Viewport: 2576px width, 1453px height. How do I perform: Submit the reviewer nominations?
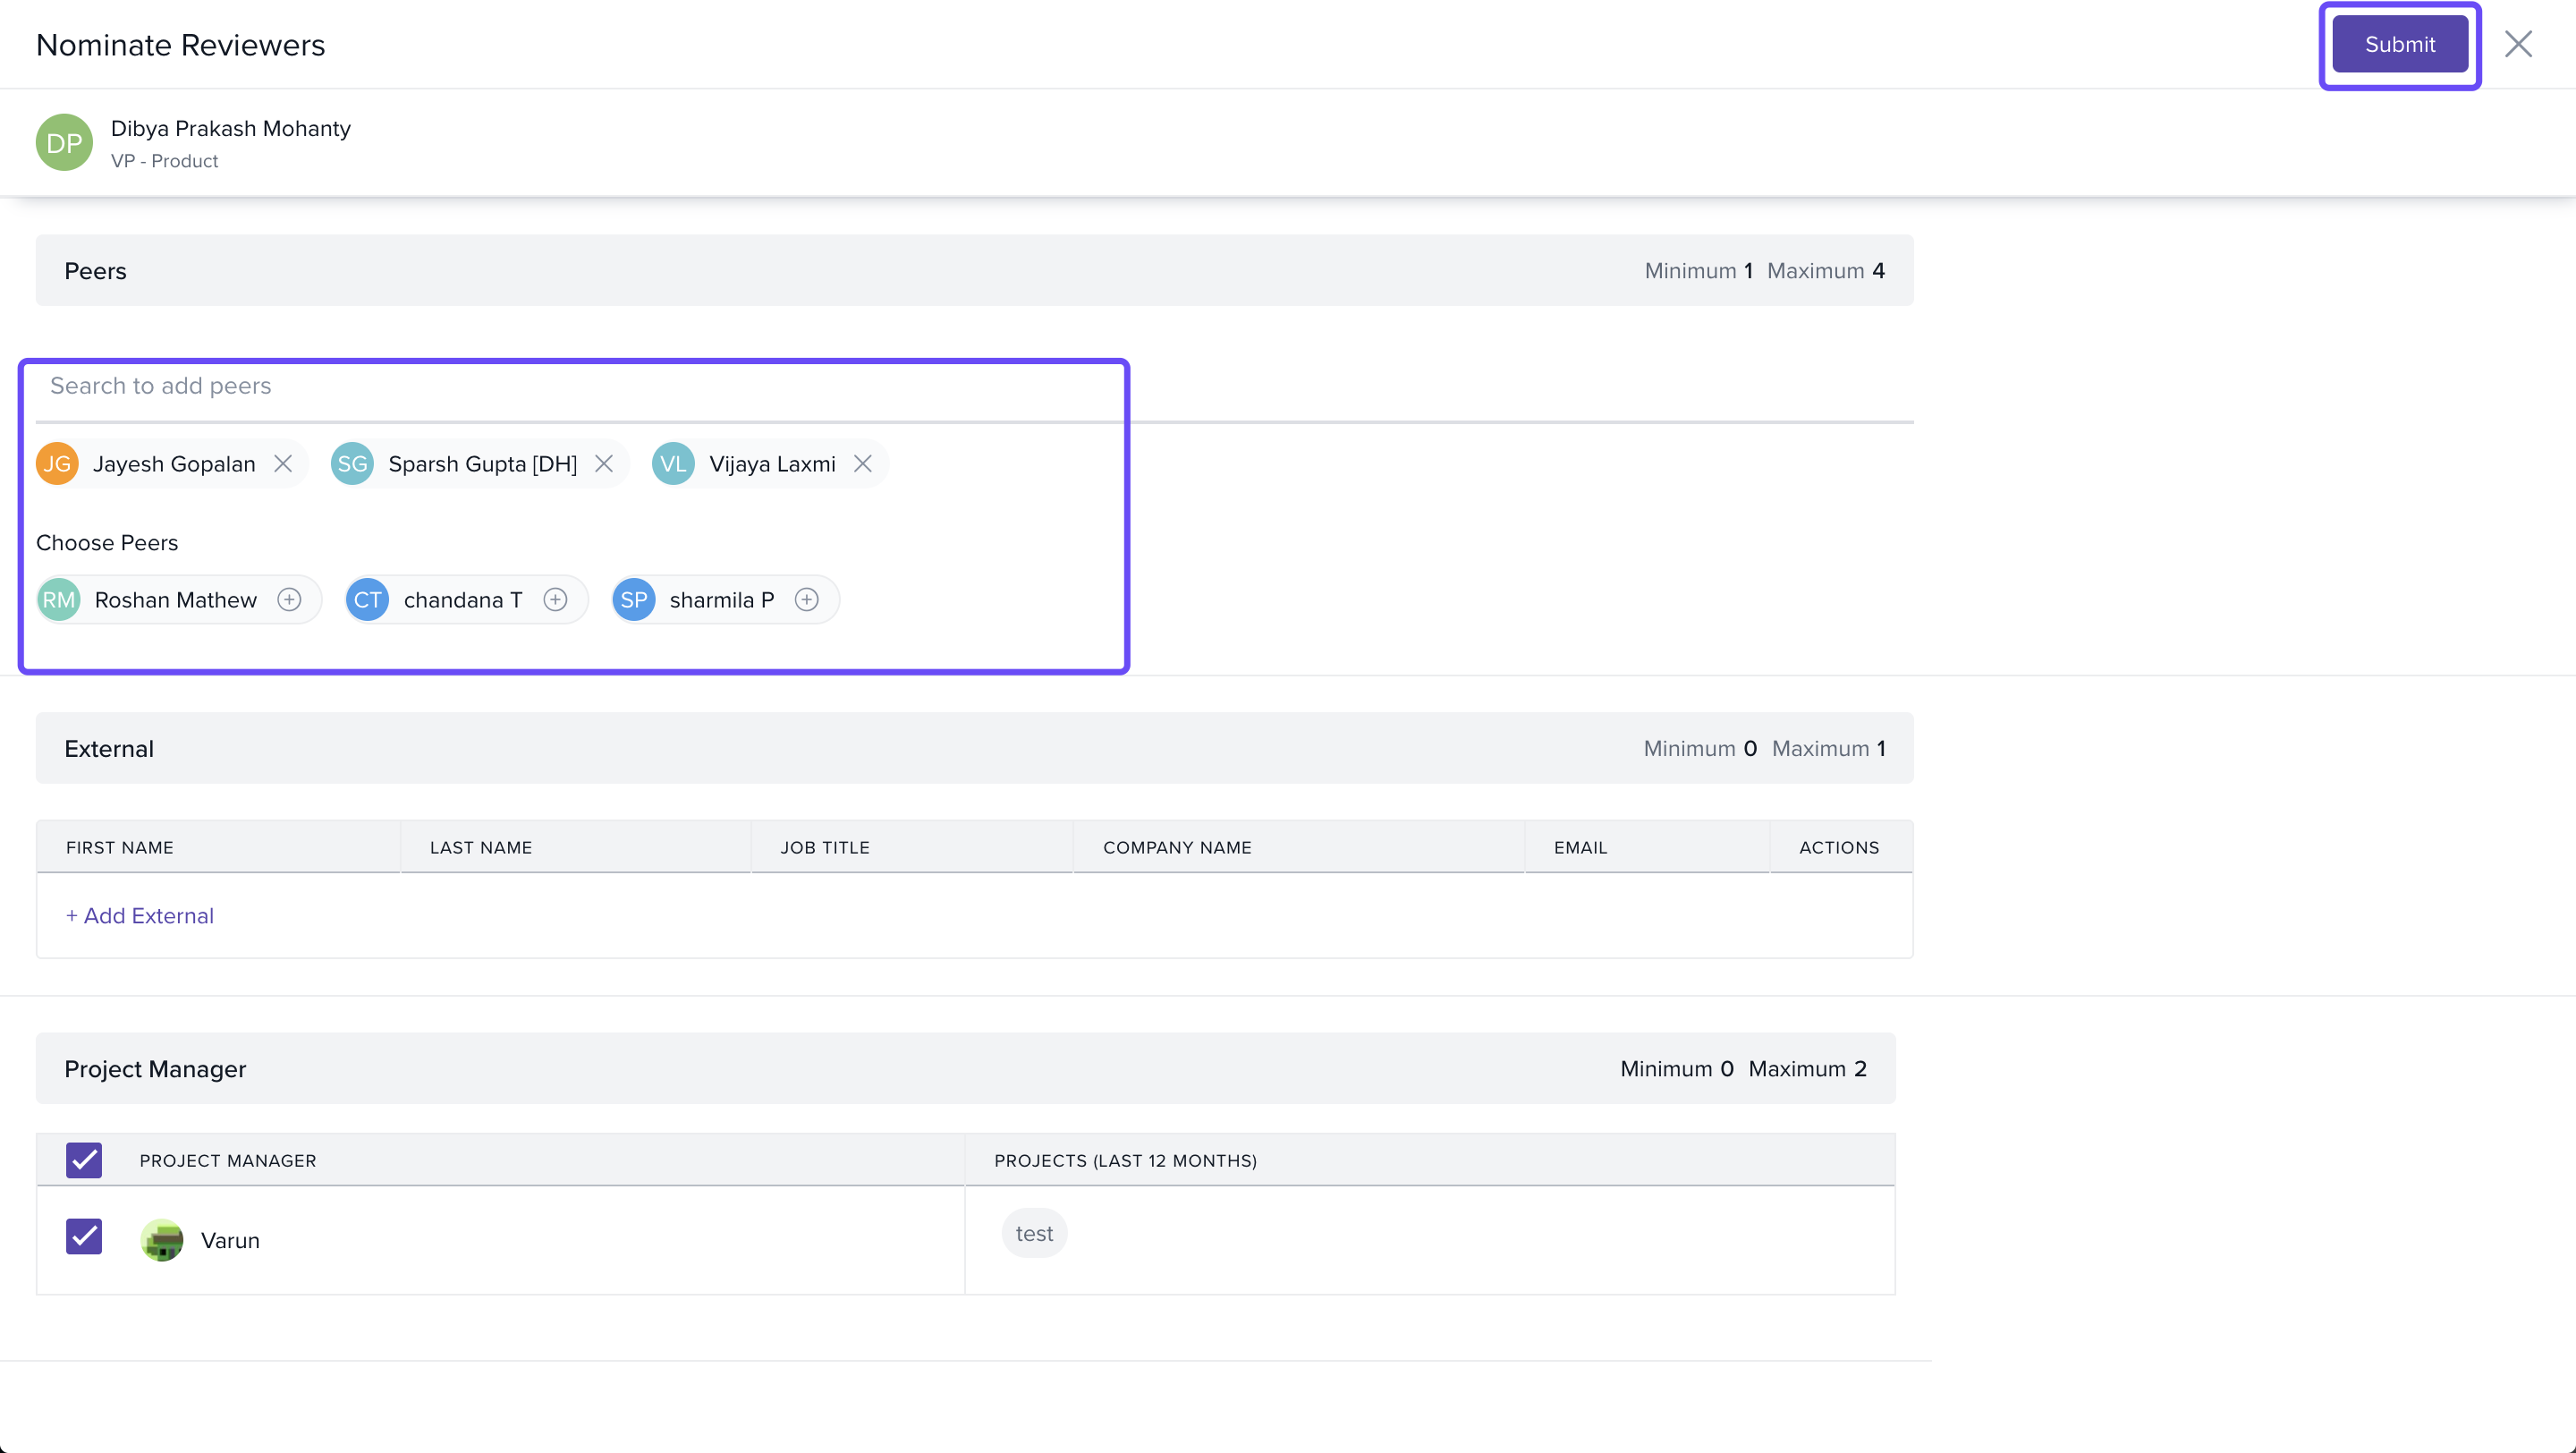point(2399,44)
